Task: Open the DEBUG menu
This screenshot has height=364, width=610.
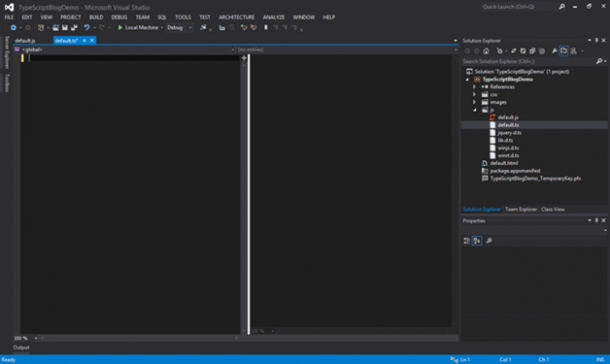Action: click(119, 17)
